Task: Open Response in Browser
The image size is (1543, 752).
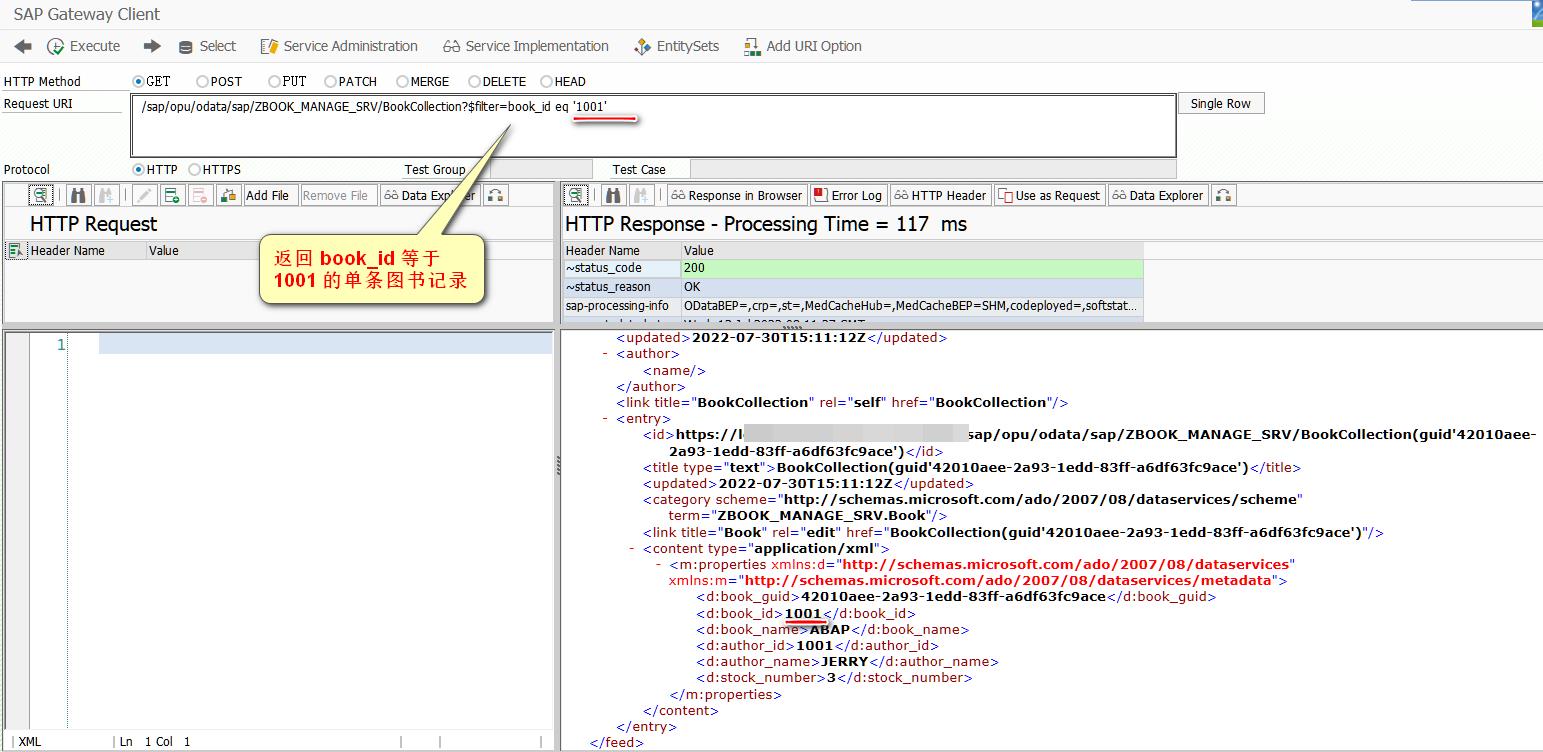Action: (736, 196)
